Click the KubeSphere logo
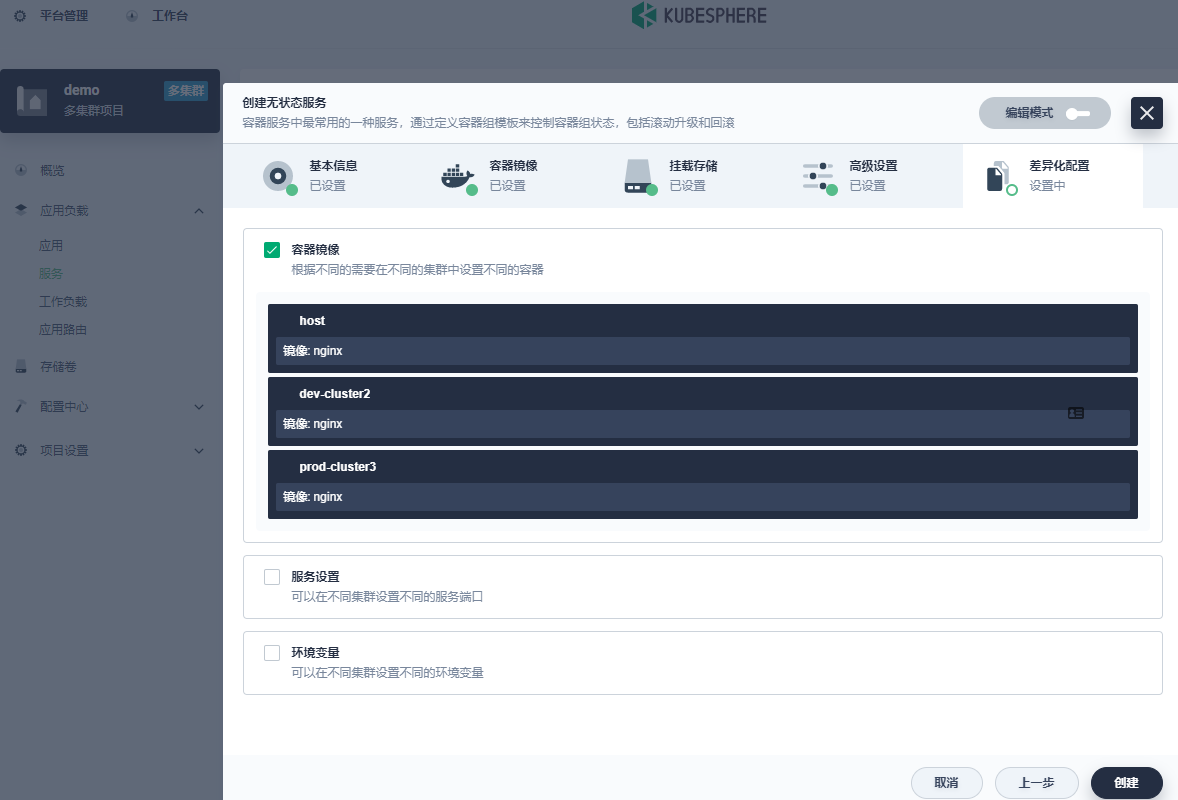The height and width of the screenshot is (800, 1178). tap(699, 15)
